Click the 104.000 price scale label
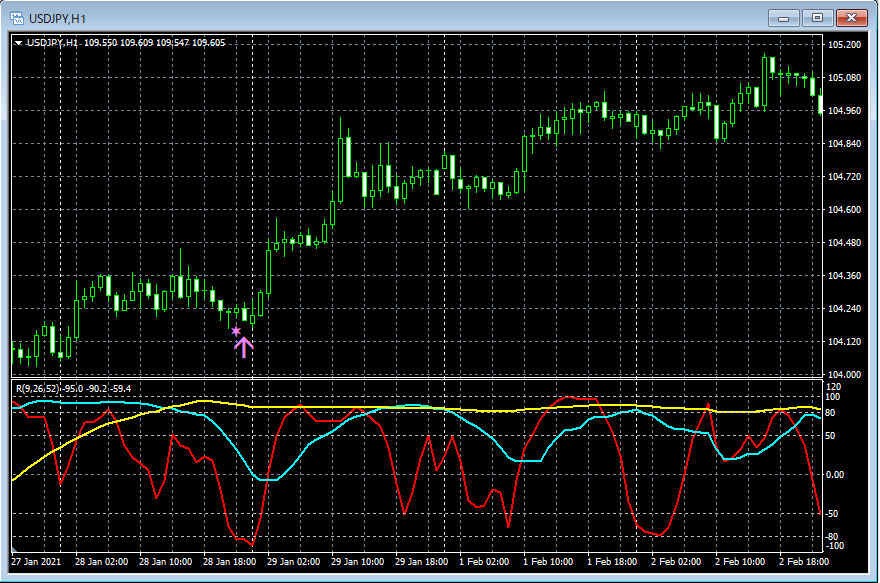Viewport: 880px width, 583px height. (x=844, y=375)
